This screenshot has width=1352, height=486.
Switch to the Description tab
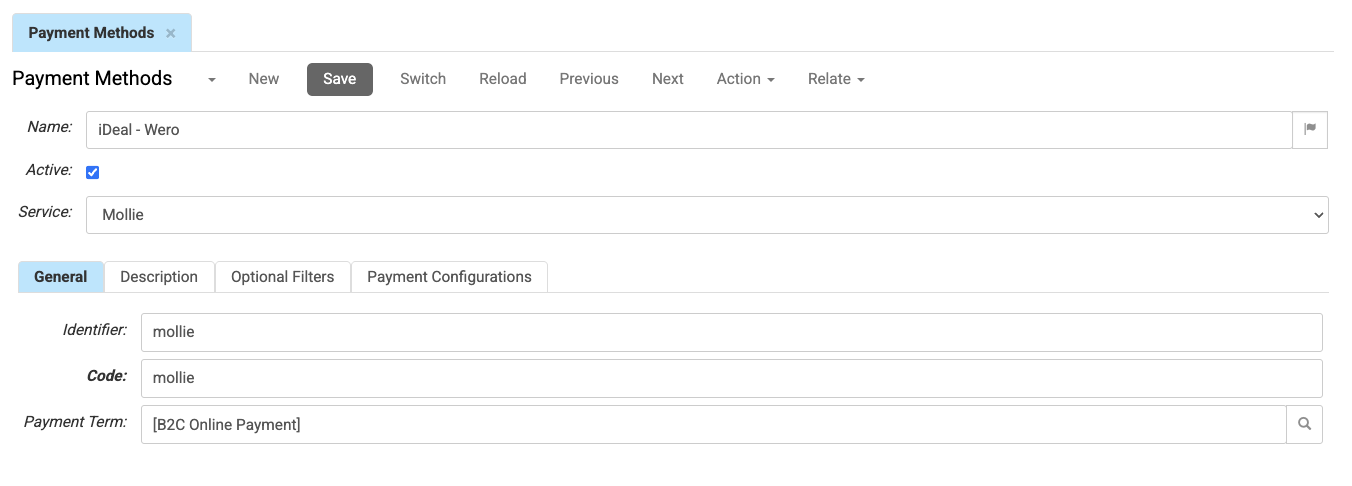pyautogui.click(x=159, y=277)
